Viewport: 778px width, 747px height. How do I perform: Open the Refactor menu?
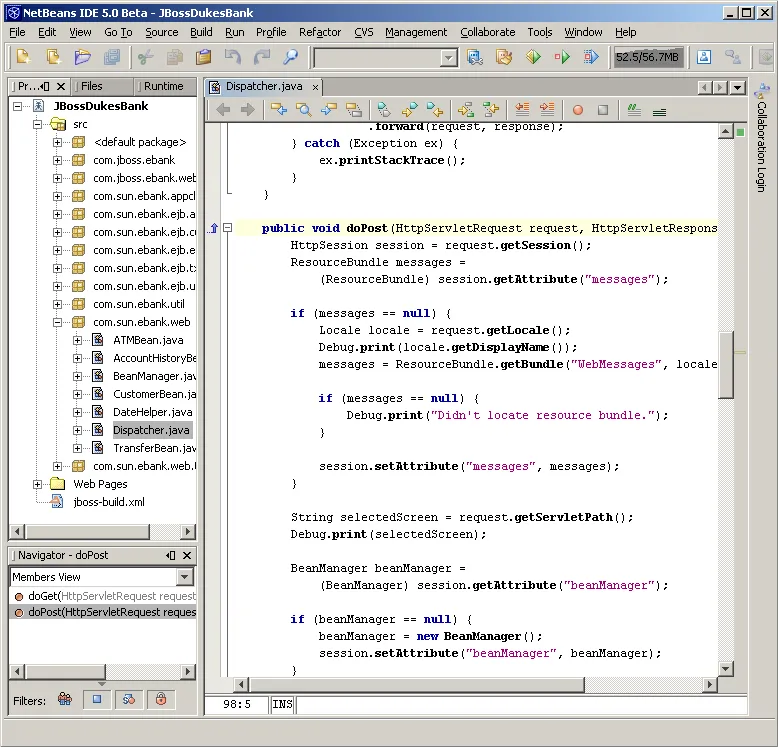click(320, 32)
